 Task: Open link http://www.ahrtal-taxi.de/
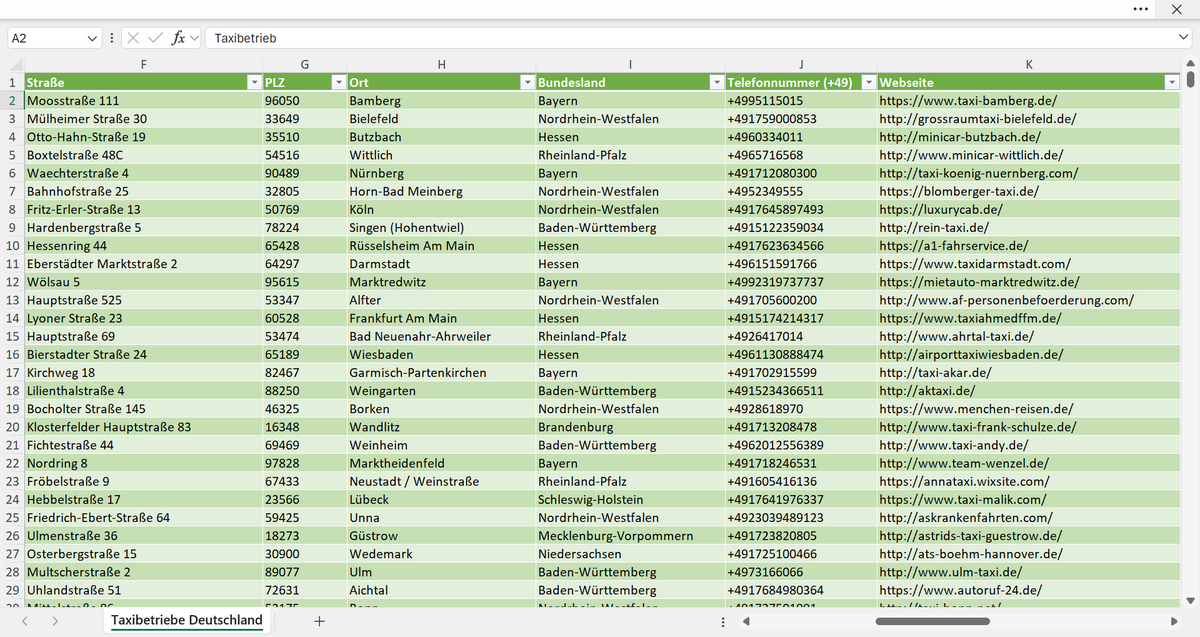956,336
